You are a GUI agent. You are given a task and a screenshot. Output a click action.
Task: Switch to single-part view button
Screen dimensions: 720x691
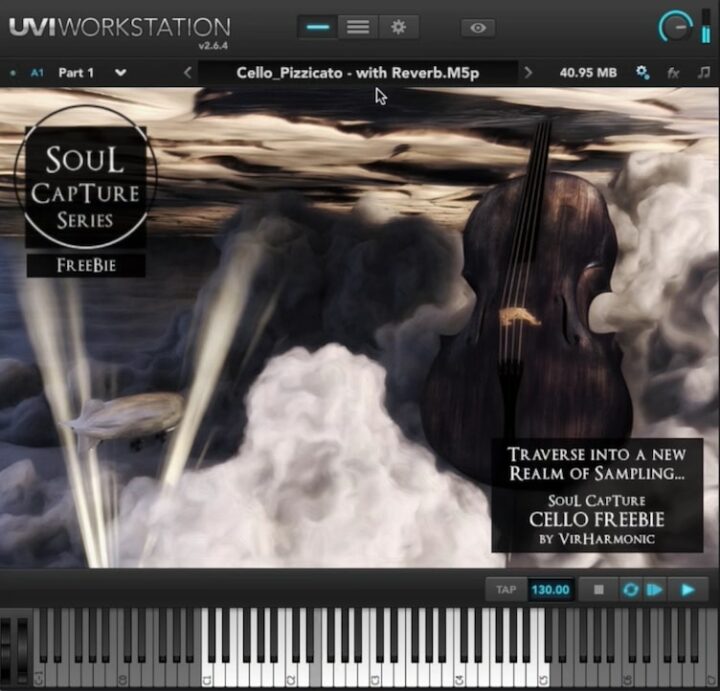pos(318,27)
